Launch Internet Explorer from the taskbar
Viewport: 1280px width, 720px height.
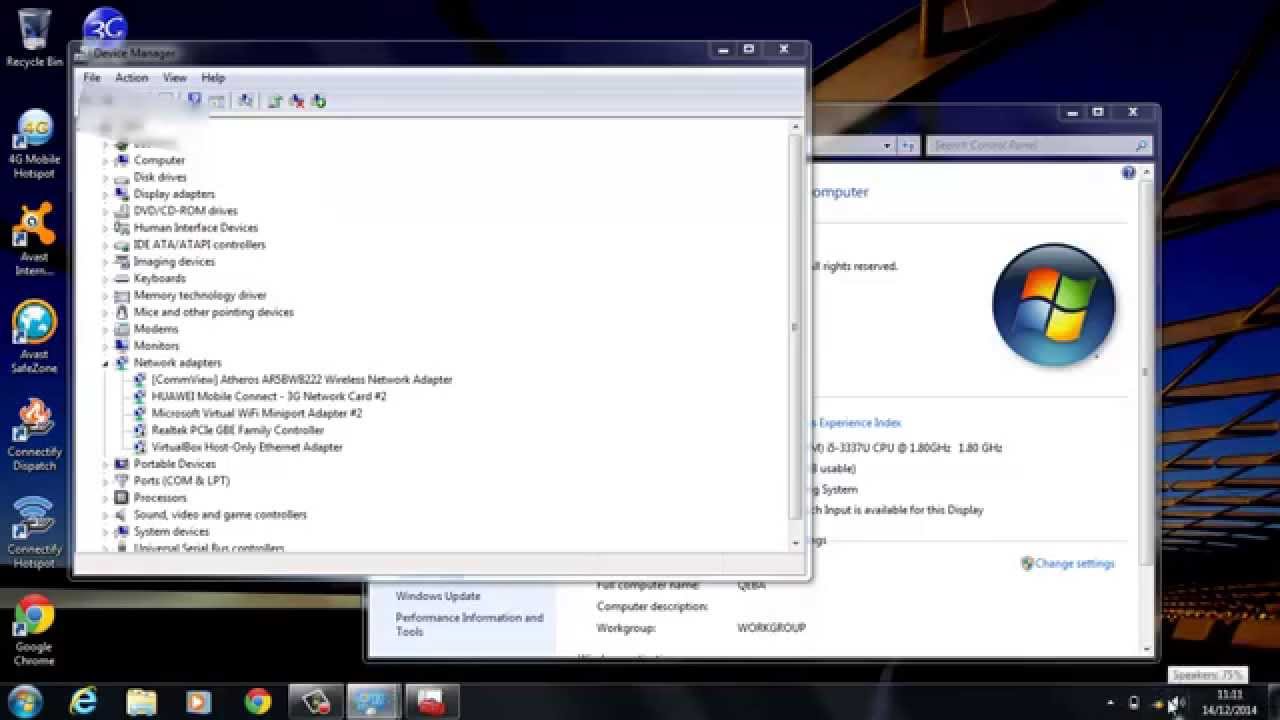pos(83,701)
